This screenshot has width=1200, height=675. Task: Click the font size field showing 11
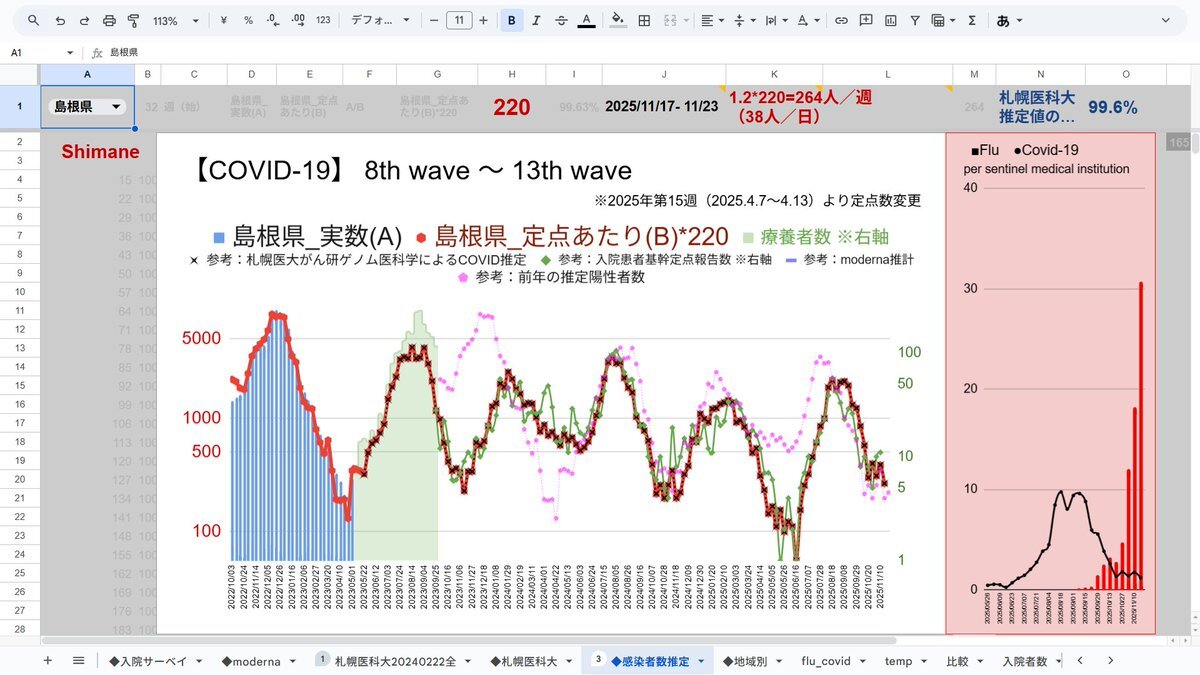coord(459,20)
